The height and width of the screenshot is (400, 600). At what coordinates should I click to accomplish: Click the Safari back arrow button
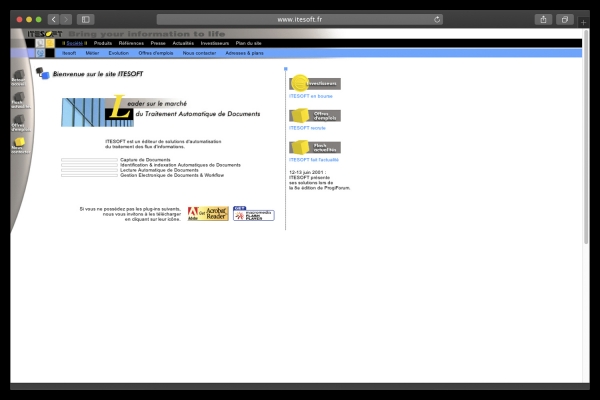click(x=53, y=19)
